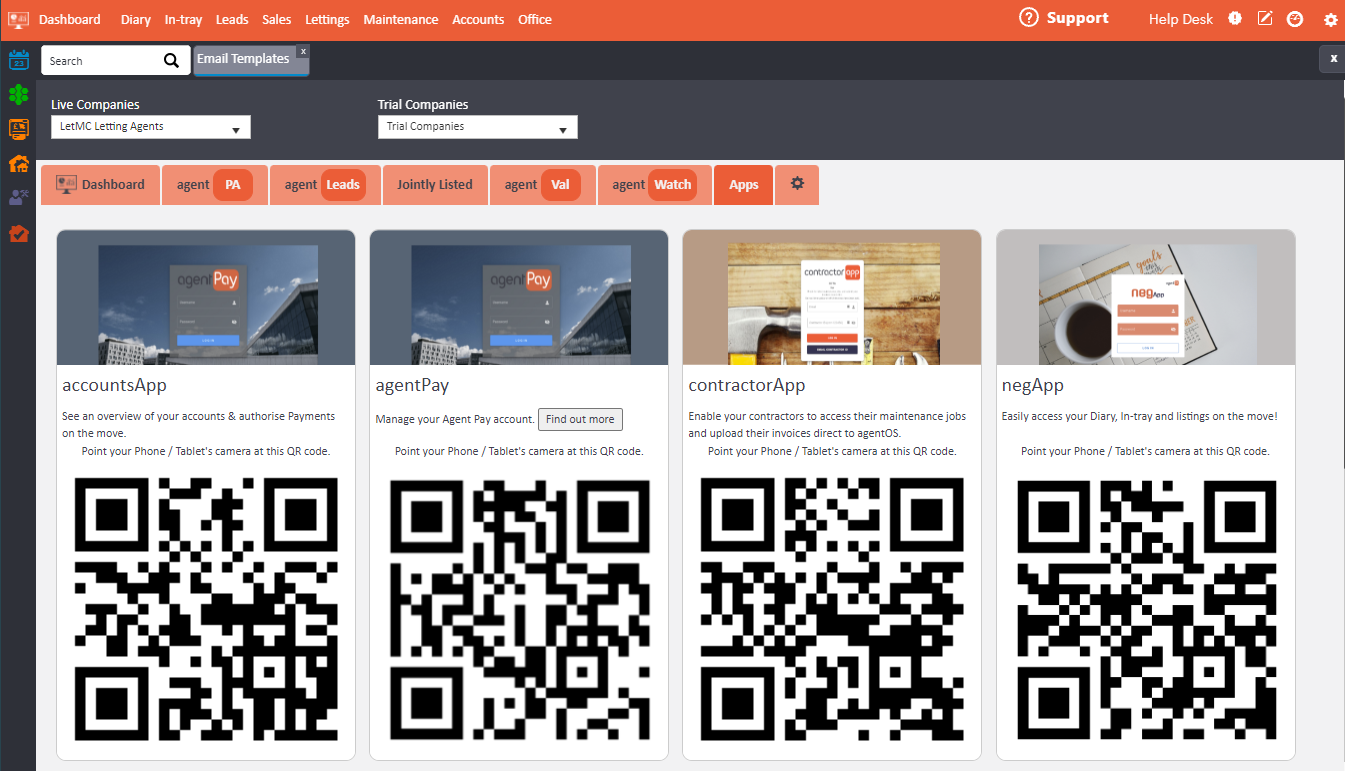Select the purple contractor person sidebar icon

18,198
